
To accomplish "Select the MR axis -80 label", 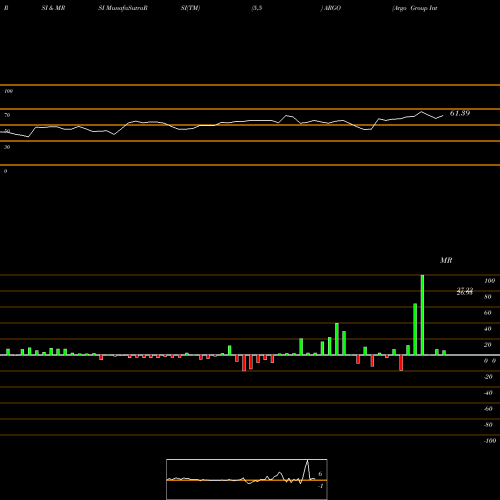I will 488,425.
